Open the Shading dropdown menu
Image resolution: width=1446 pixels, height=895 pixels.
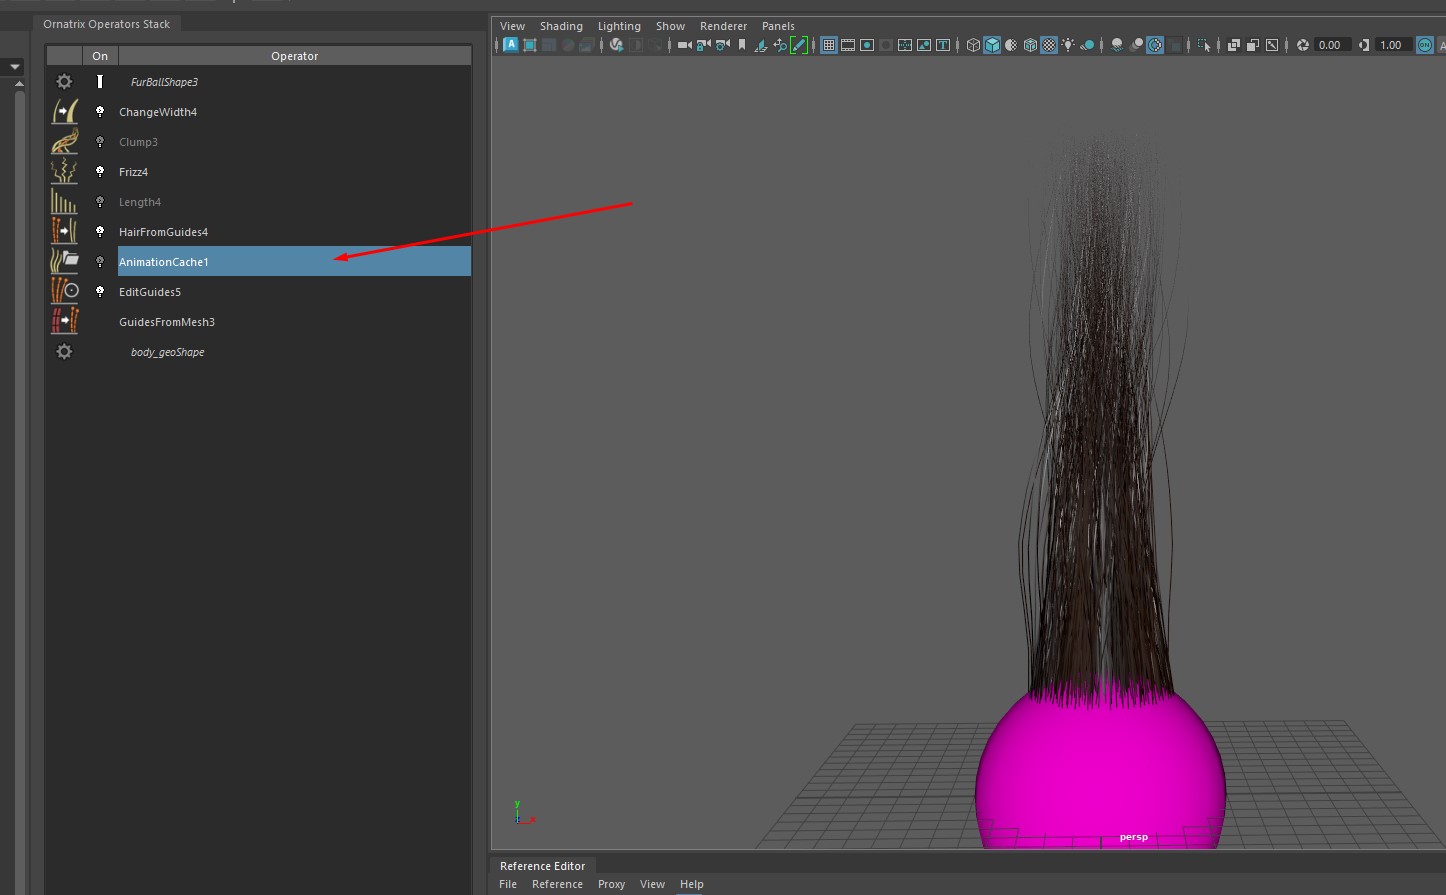[561, 26]
